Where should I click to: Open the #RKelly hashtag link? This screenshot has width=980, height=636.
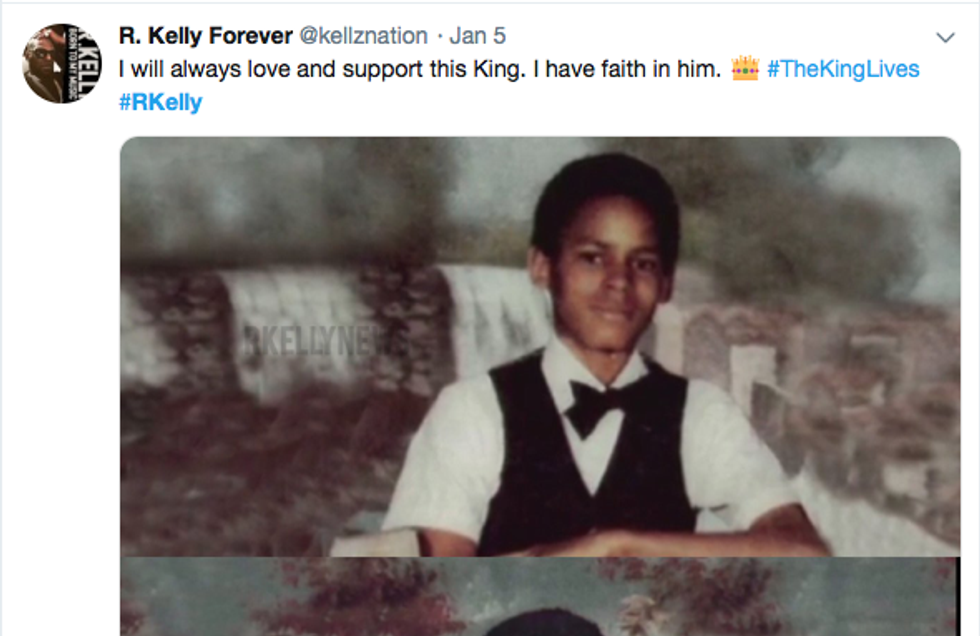pos(160,102)
